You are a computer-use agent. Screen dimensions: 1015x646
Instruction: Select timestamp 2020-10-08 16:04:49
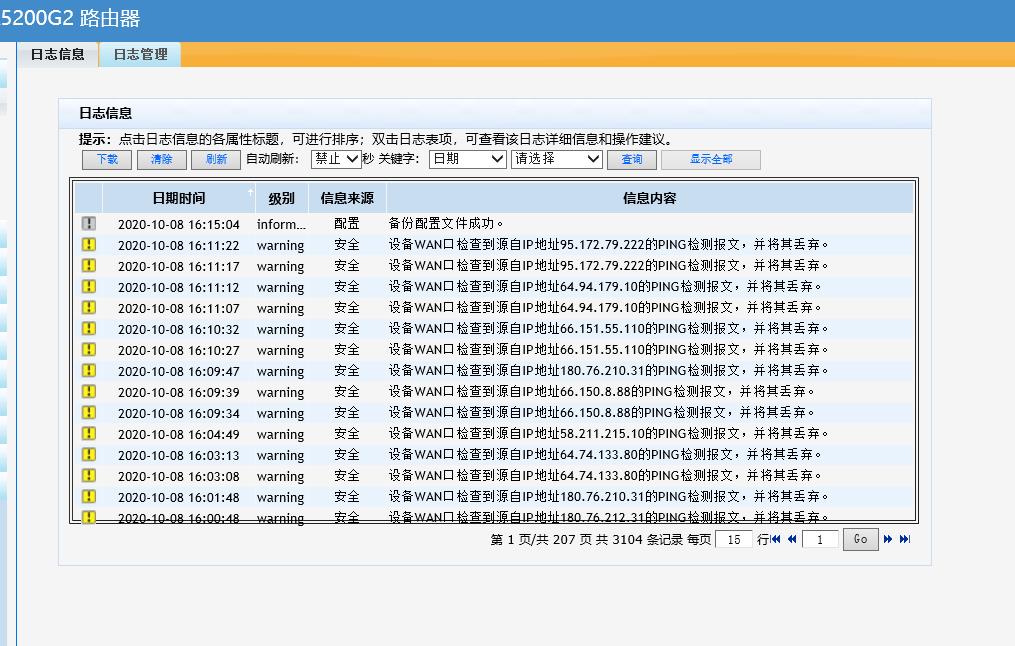click(x=179, y=434)
